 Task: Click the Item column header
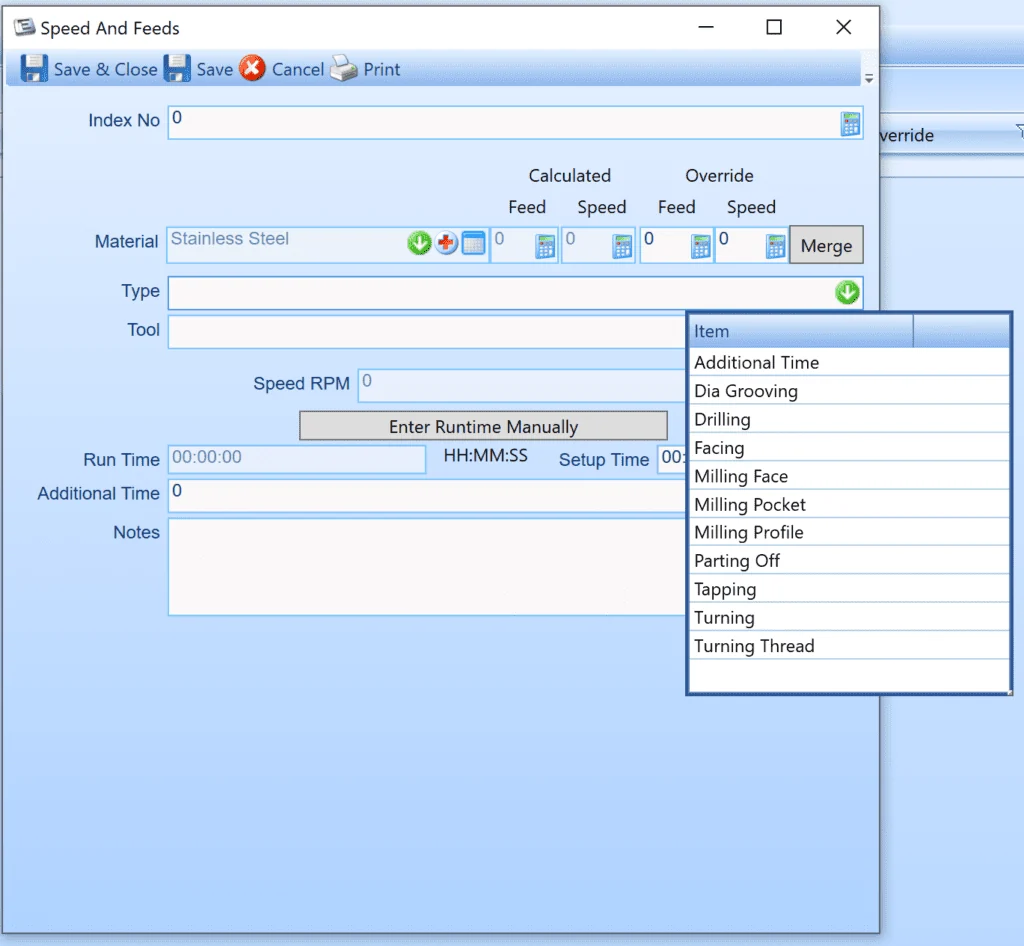801,331
